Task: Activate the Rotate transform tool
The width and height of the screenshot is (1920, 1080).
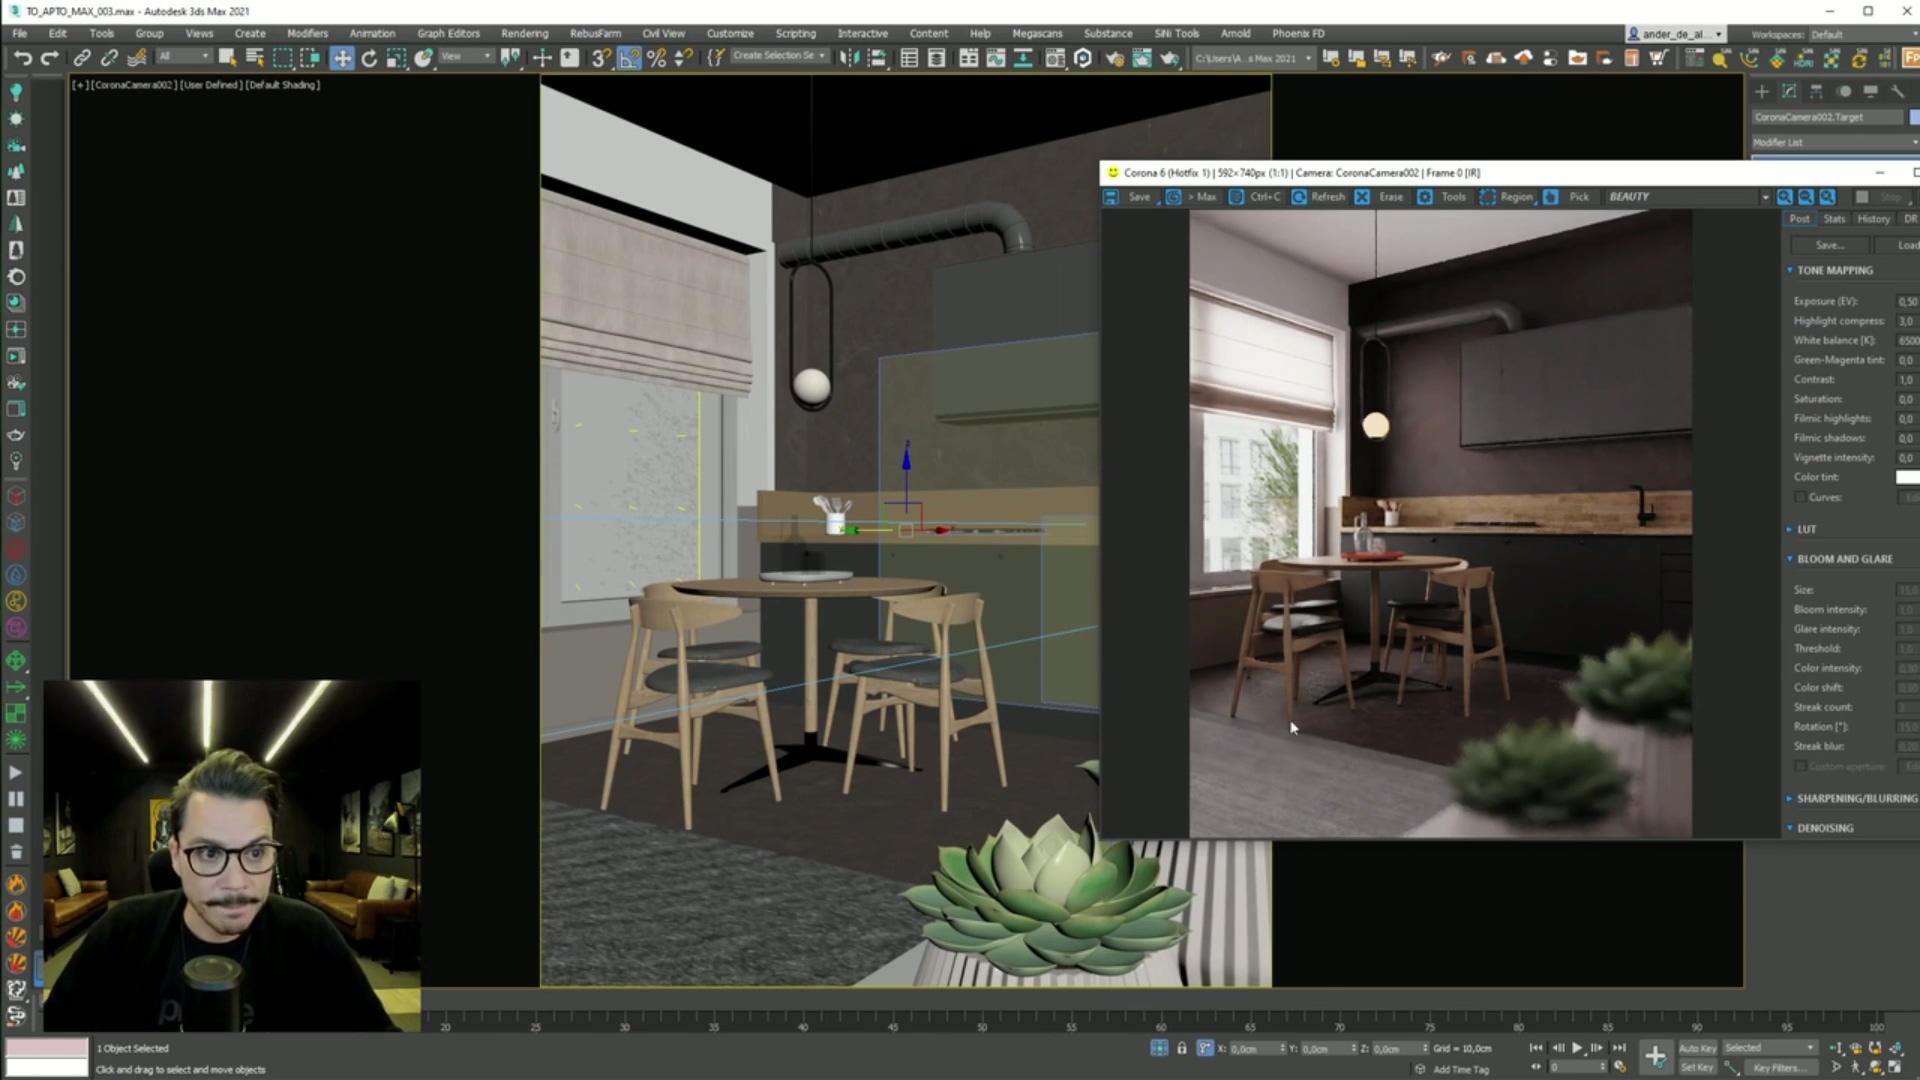Action: pos(369,58)
